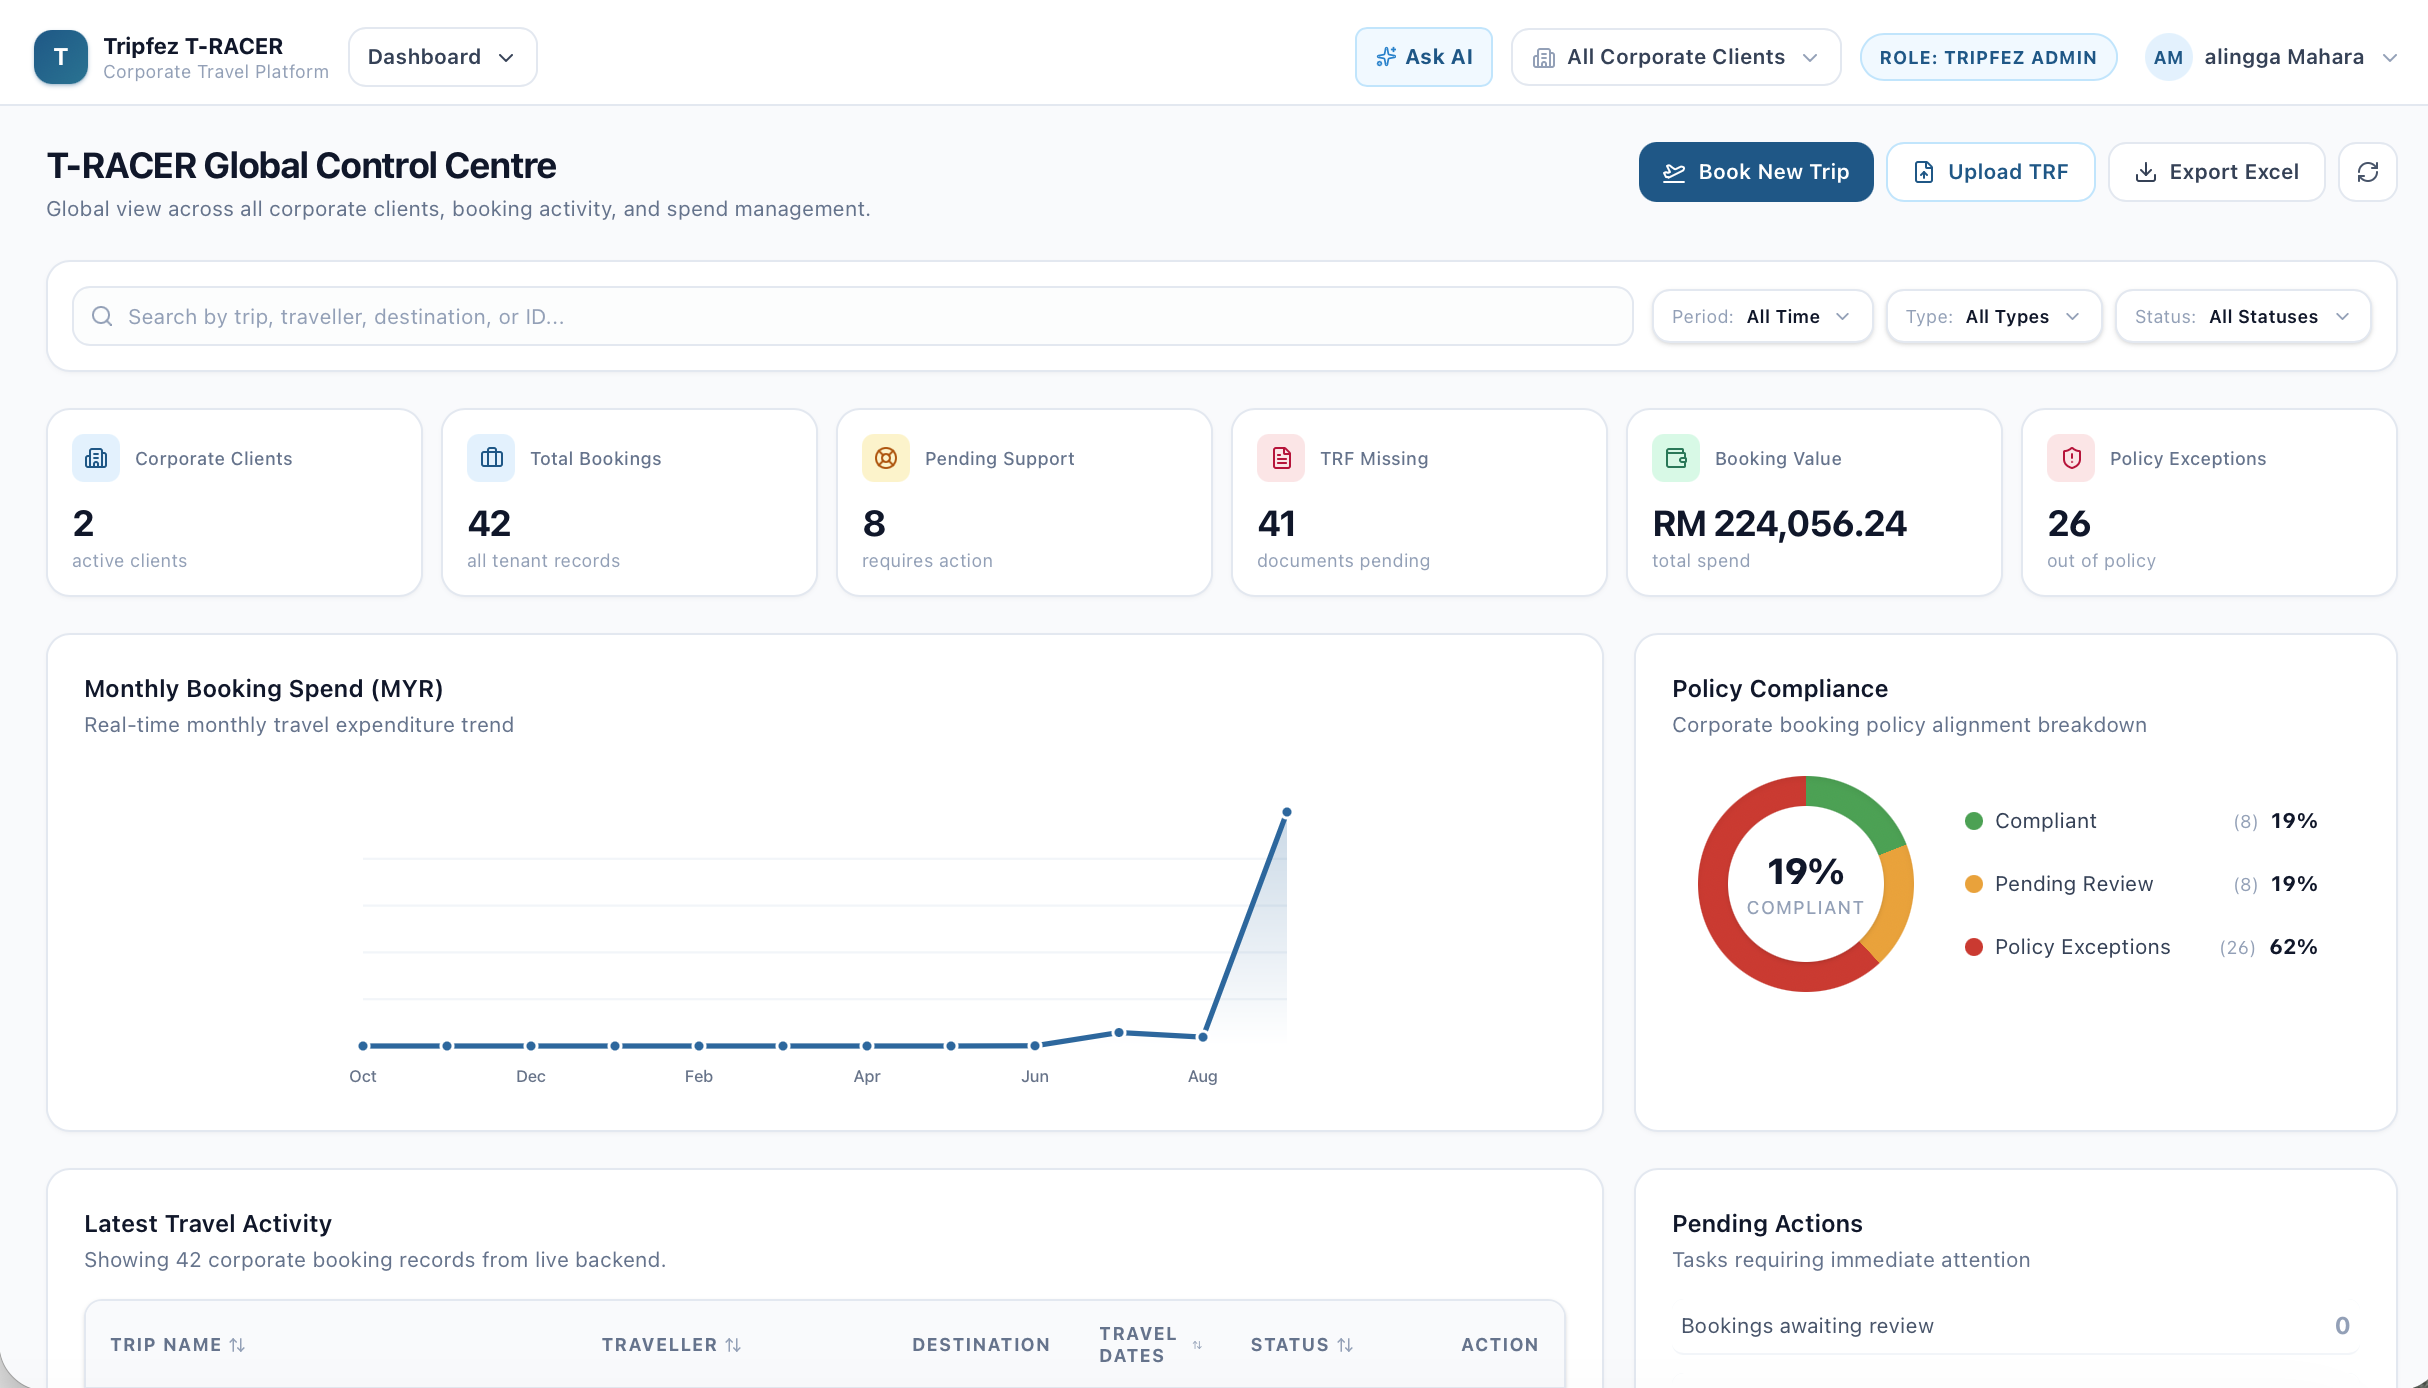Viewport: 2428px width, 1388px height.
Task: Click the Action column header
Action: 1499,1345
